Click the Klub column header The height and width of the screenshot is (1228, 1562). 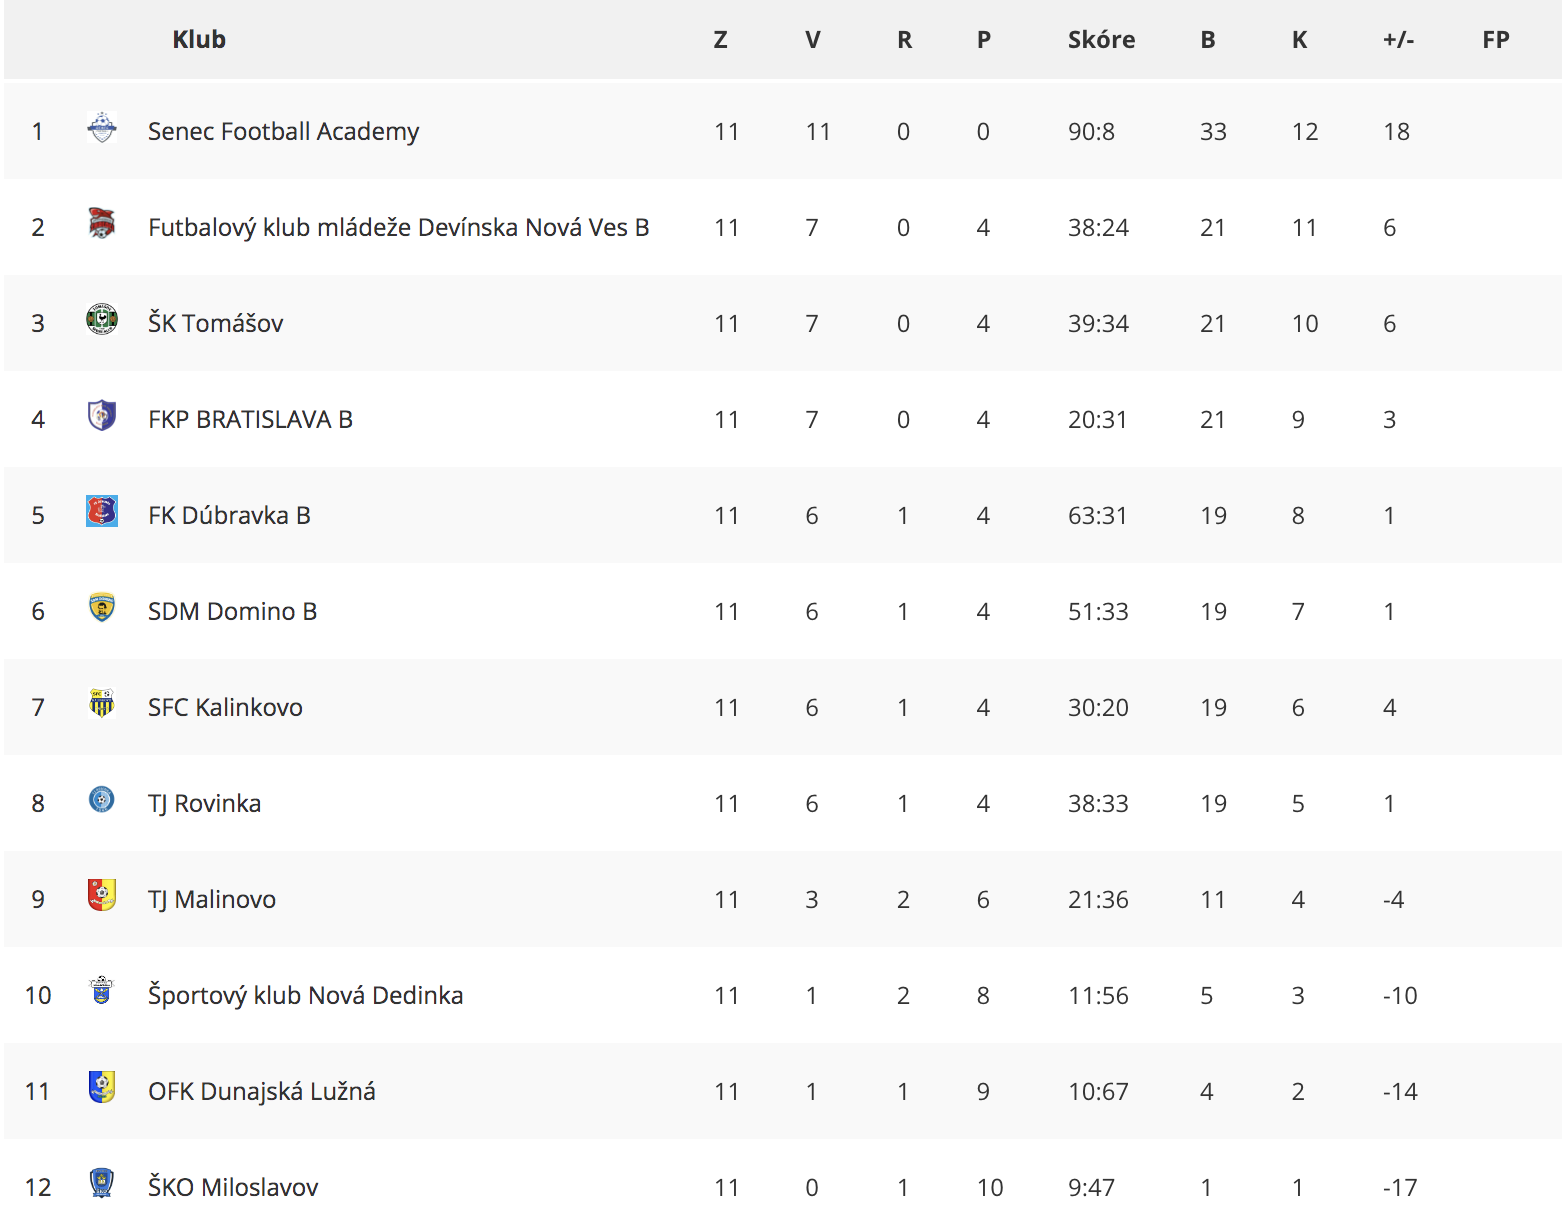tap(199, 40)
